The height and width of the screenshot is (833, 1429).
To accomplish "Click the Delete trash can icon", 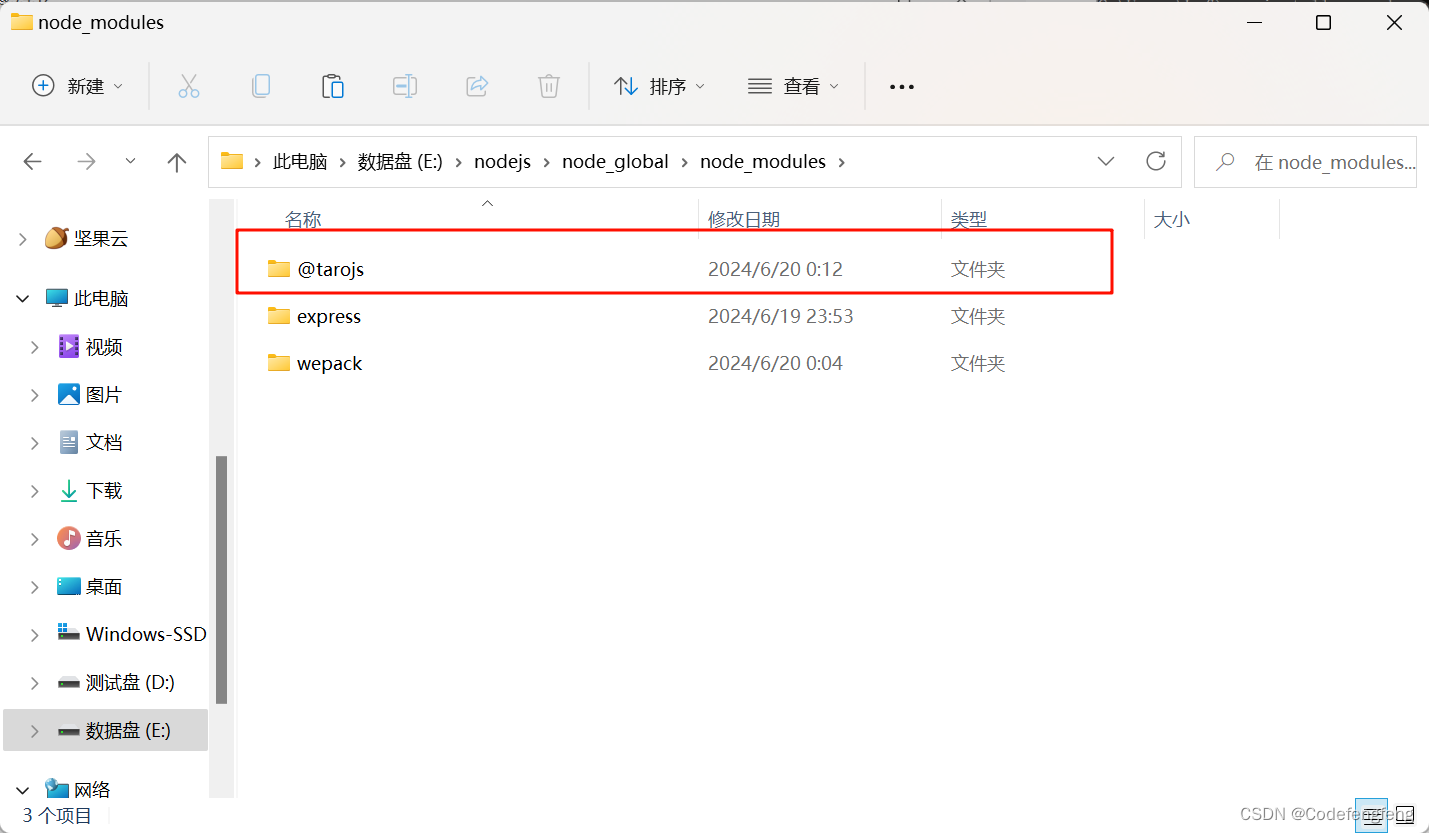I will click(549, 86).
